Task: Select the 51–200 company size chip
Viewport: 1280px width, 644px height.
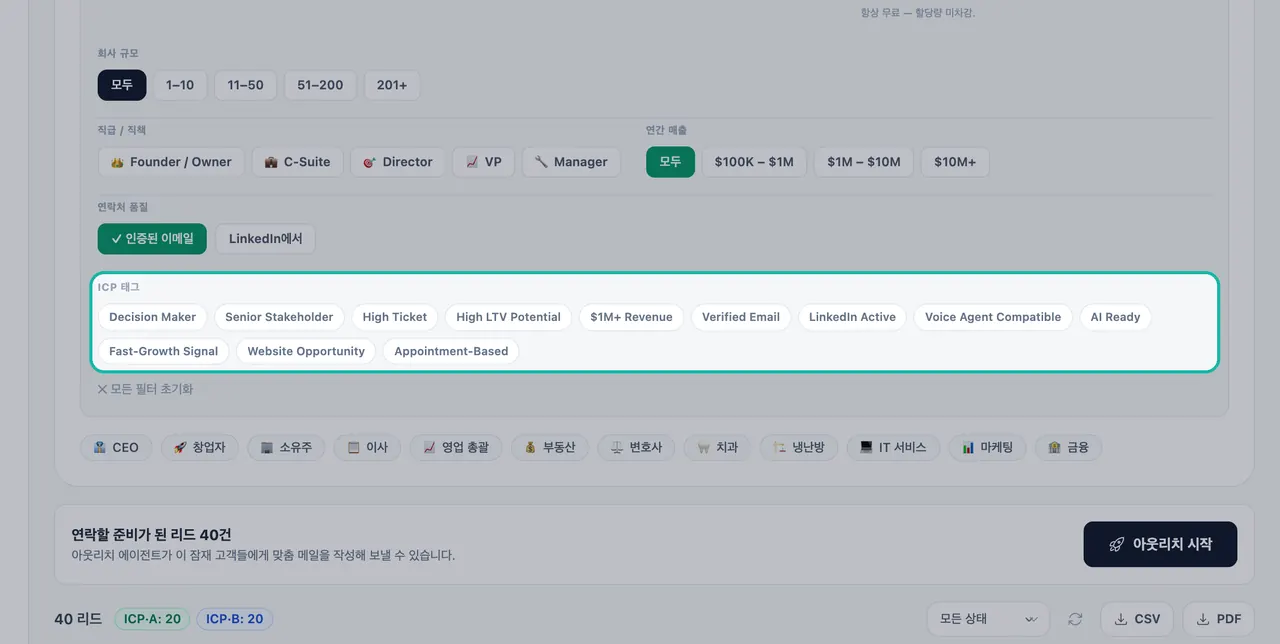Action: [320, 85]
